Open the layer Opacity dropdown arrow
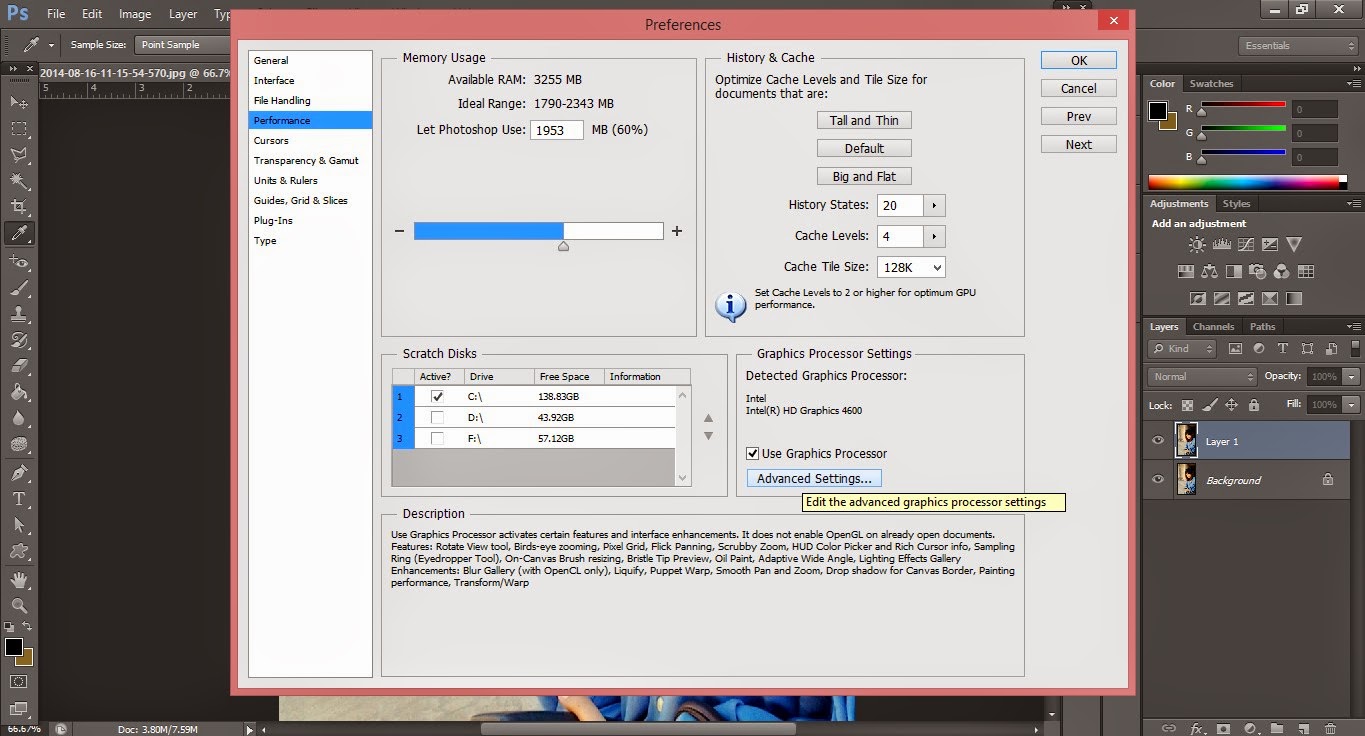The width and height of the screenshot is (1365, 736). [x=1351, y=377]
